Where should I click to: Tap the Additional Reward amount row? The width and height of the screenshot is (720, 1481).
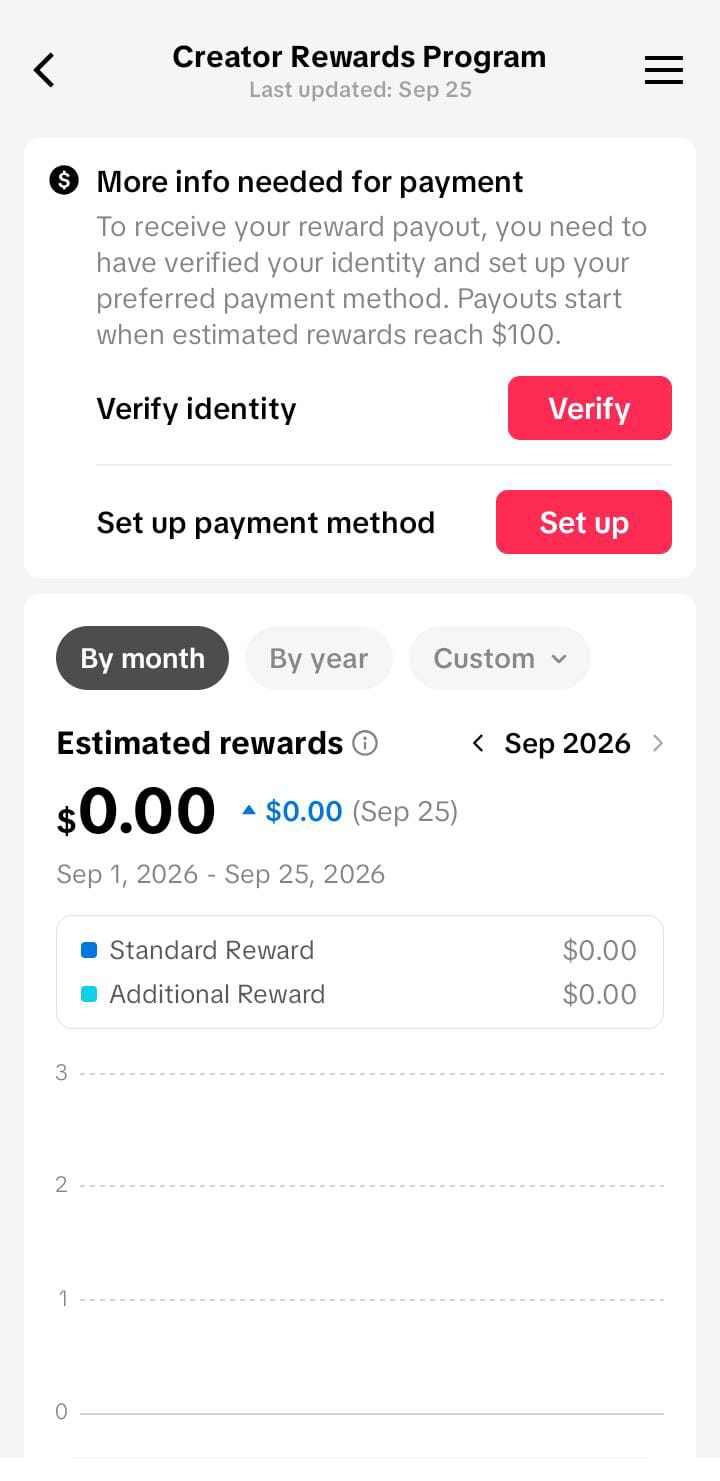[360, 994]
